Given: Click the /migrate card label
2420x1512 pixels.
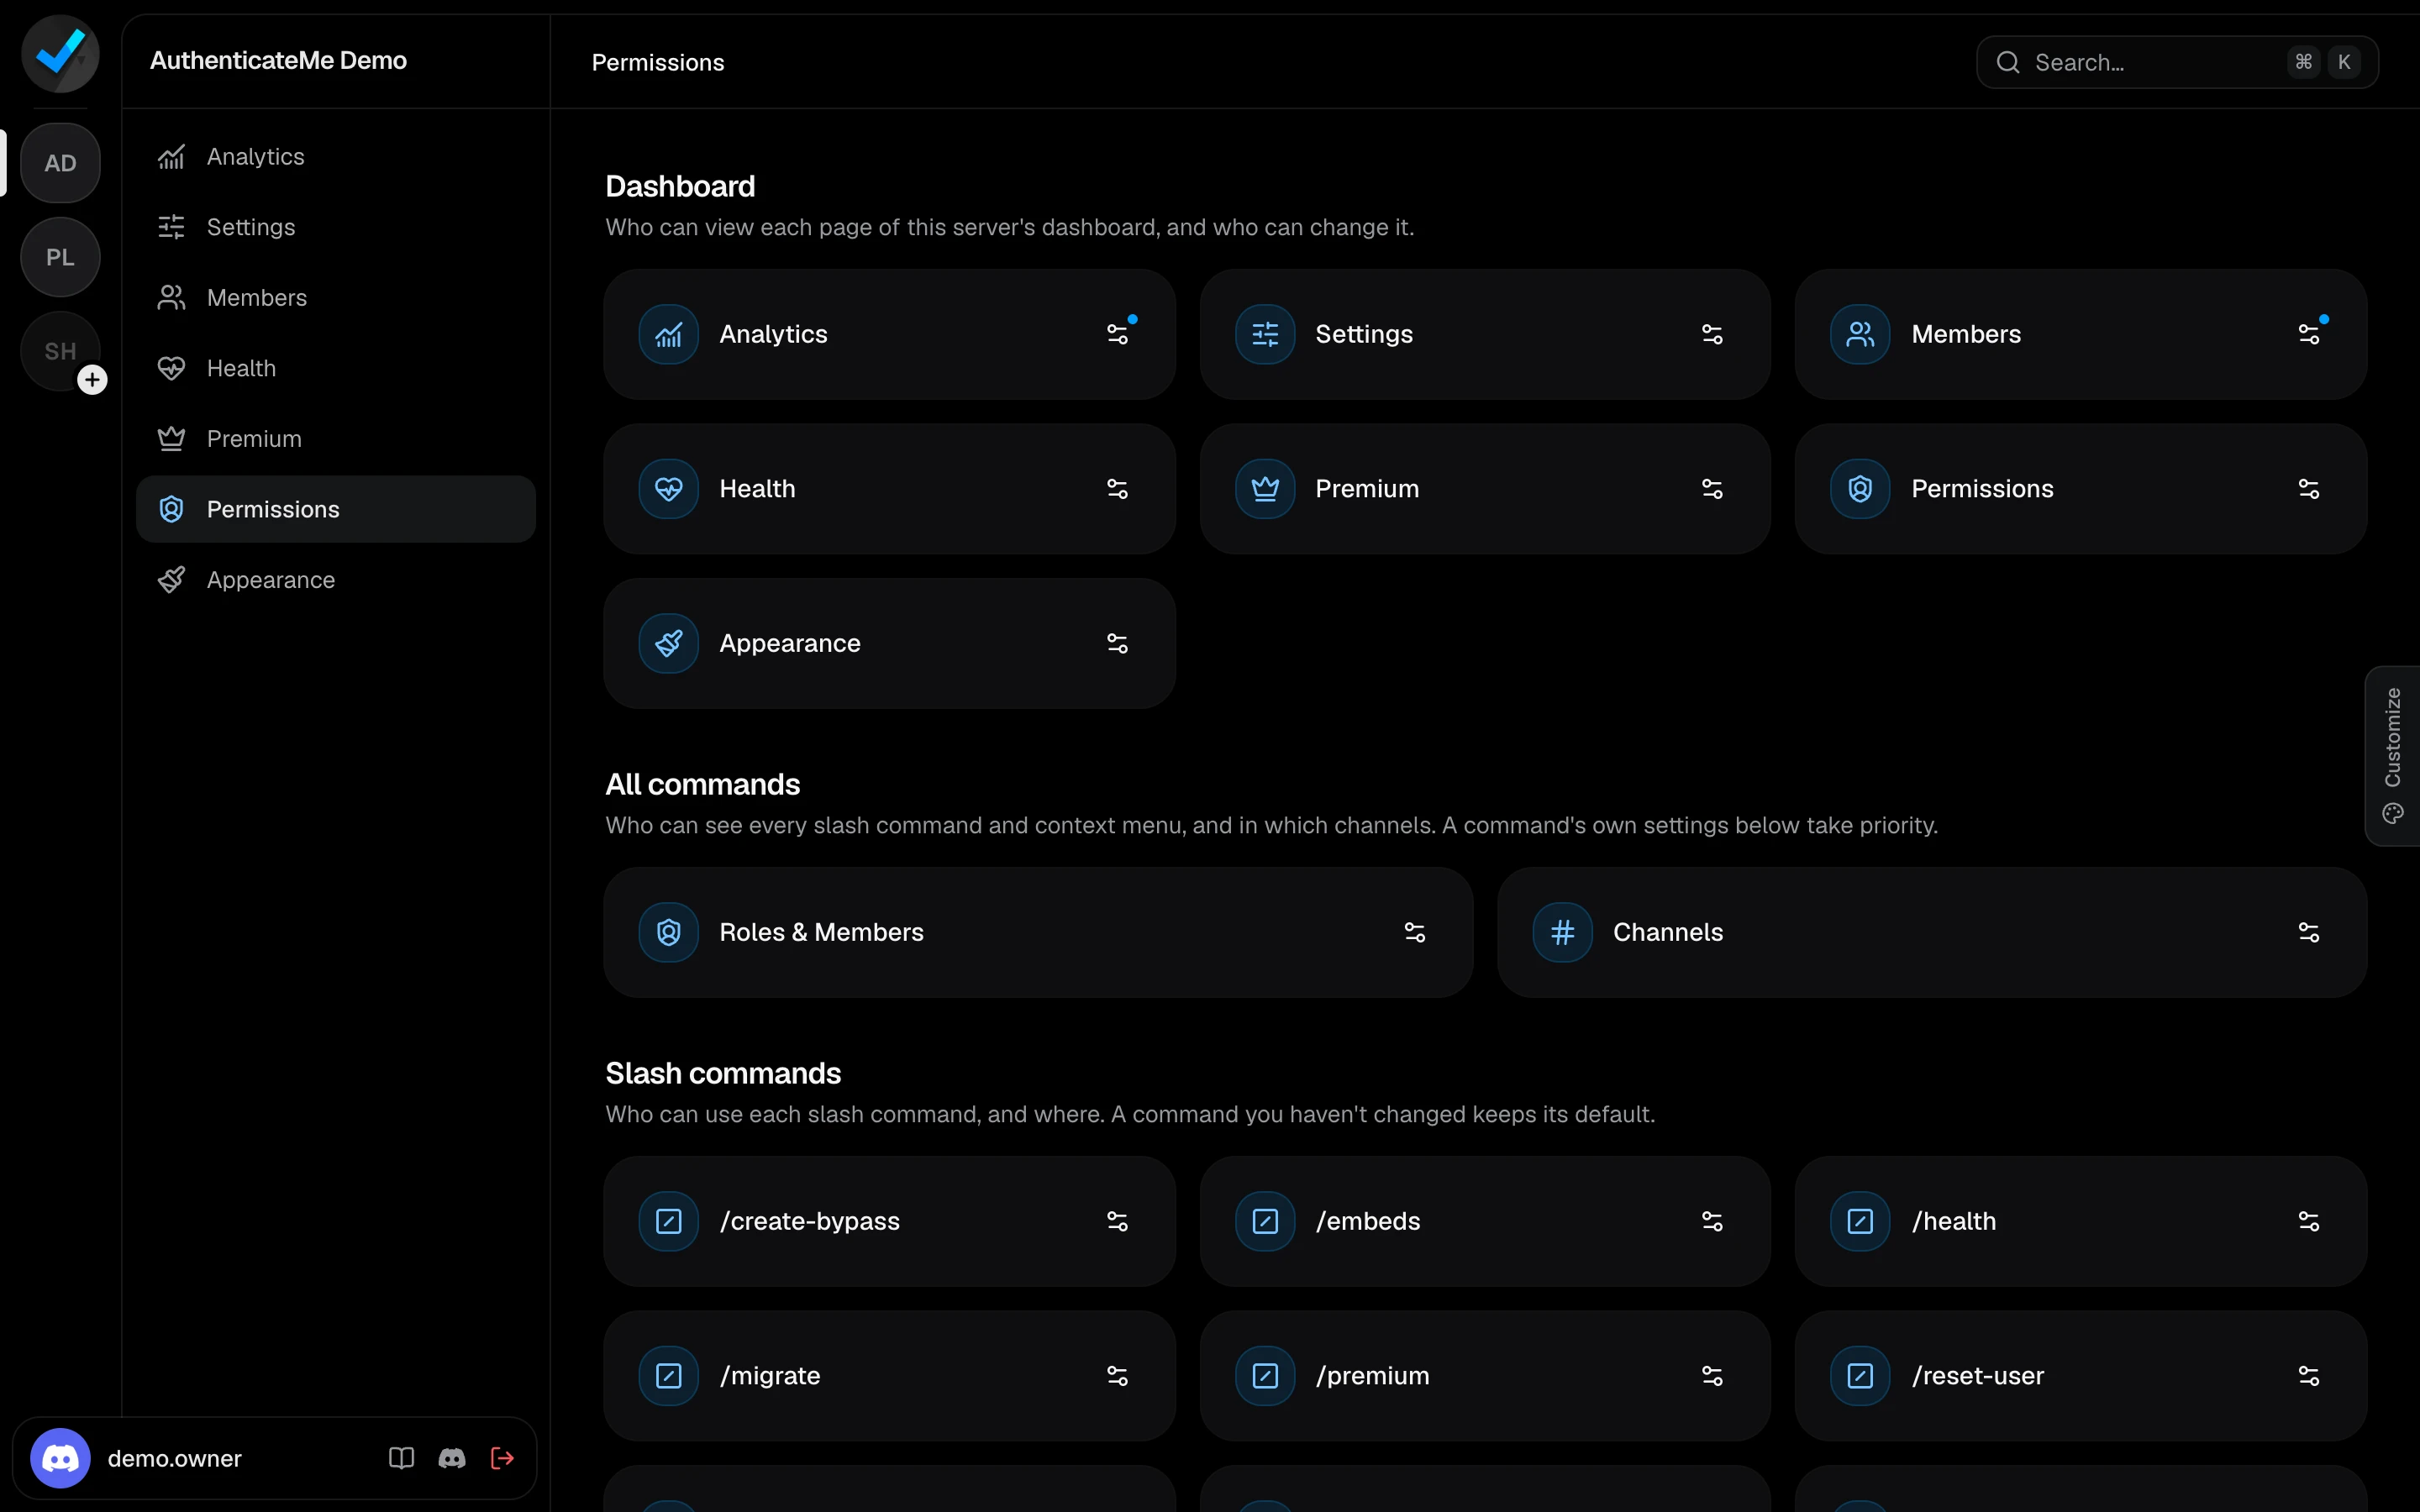Looking at the screenshot, I should [x=770, y=1376].
